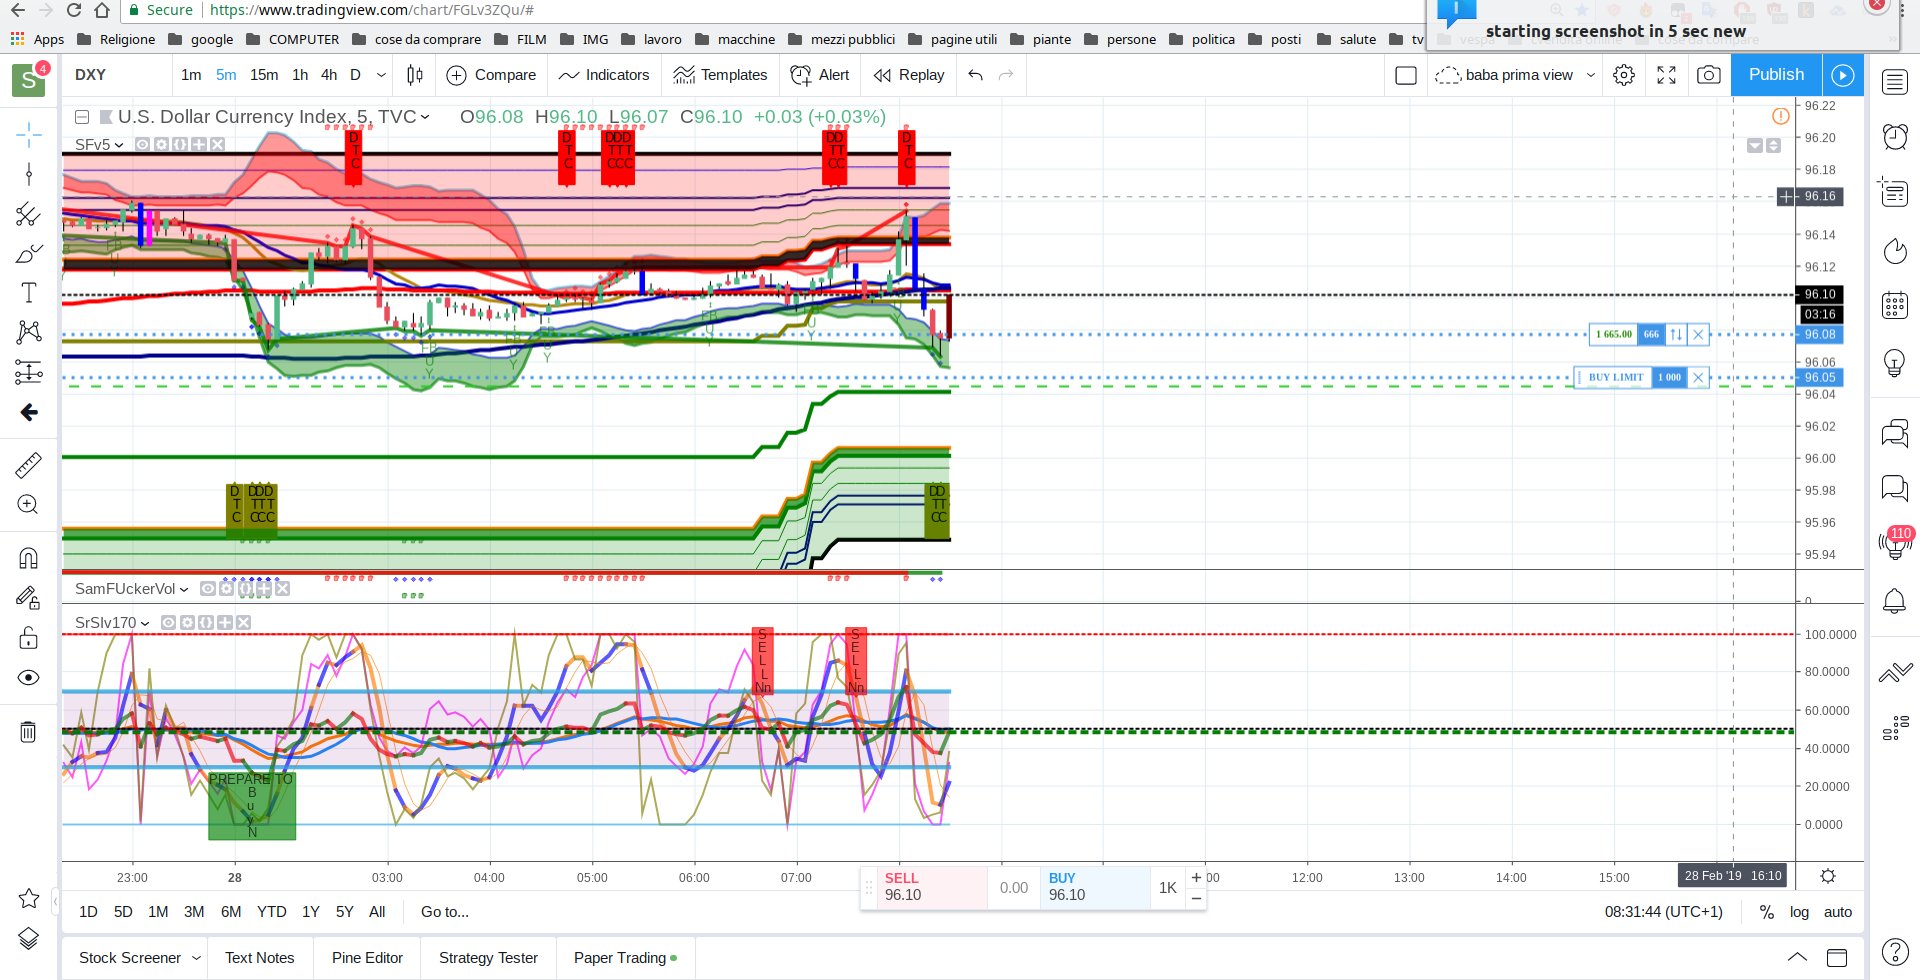This screenshot has height=980, width=1920.
Task: Open the notifications bell panel
Action: [x=1895, y=600]
